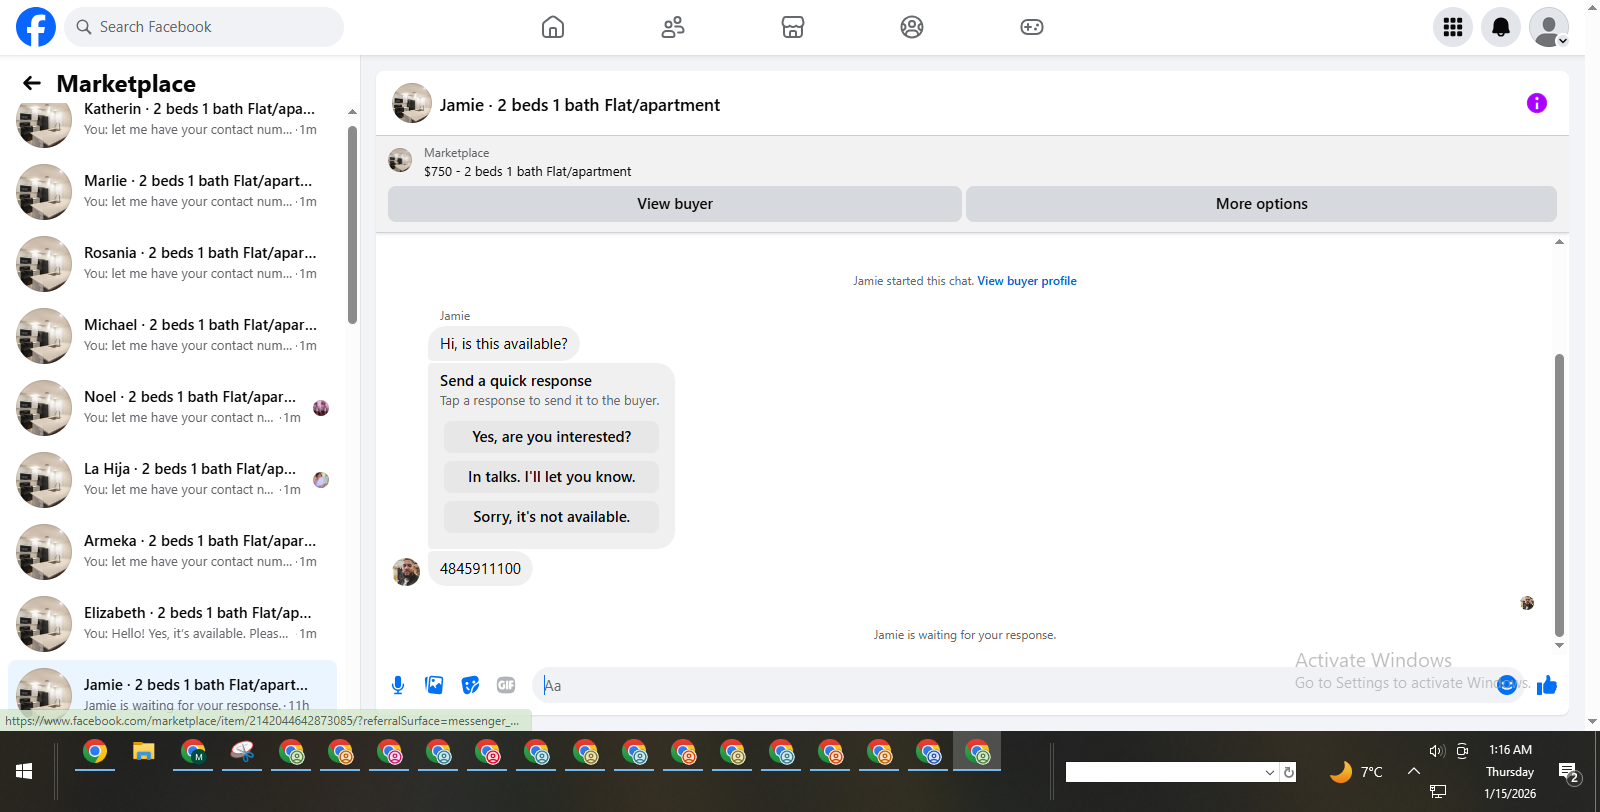Open the Snipping Tool in the taskbar
Viewport: 1600px width, 812px height.
pos(242,752)
